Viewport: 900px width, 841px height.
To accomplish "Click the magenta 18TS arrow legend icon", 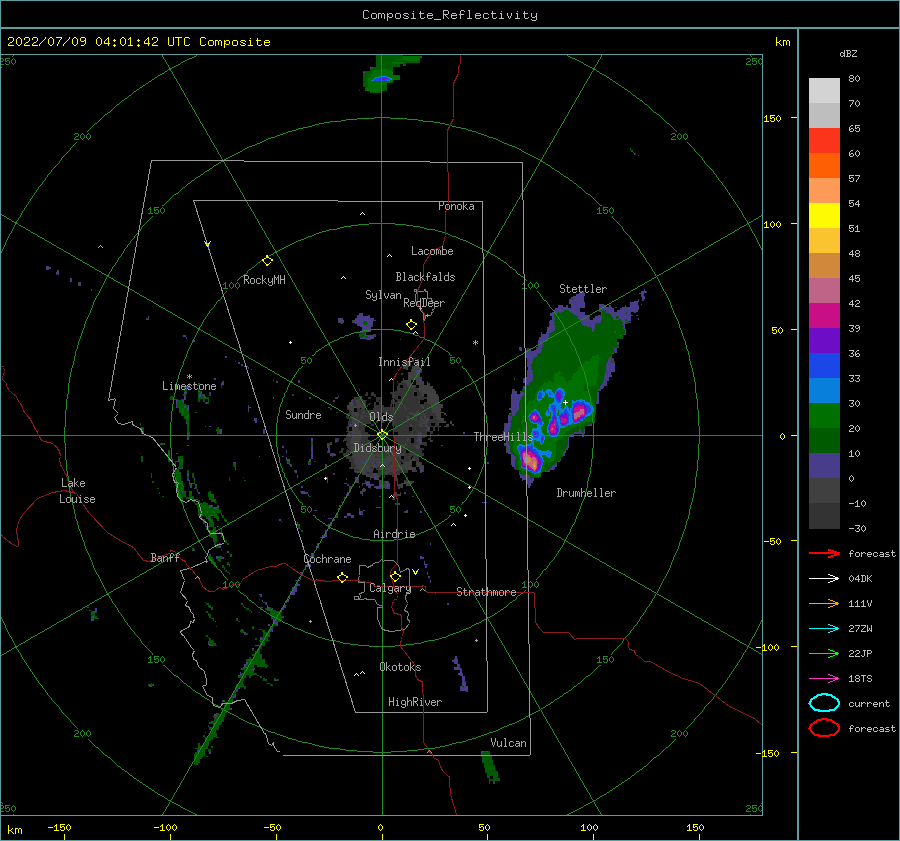I will tap(824, 679).
